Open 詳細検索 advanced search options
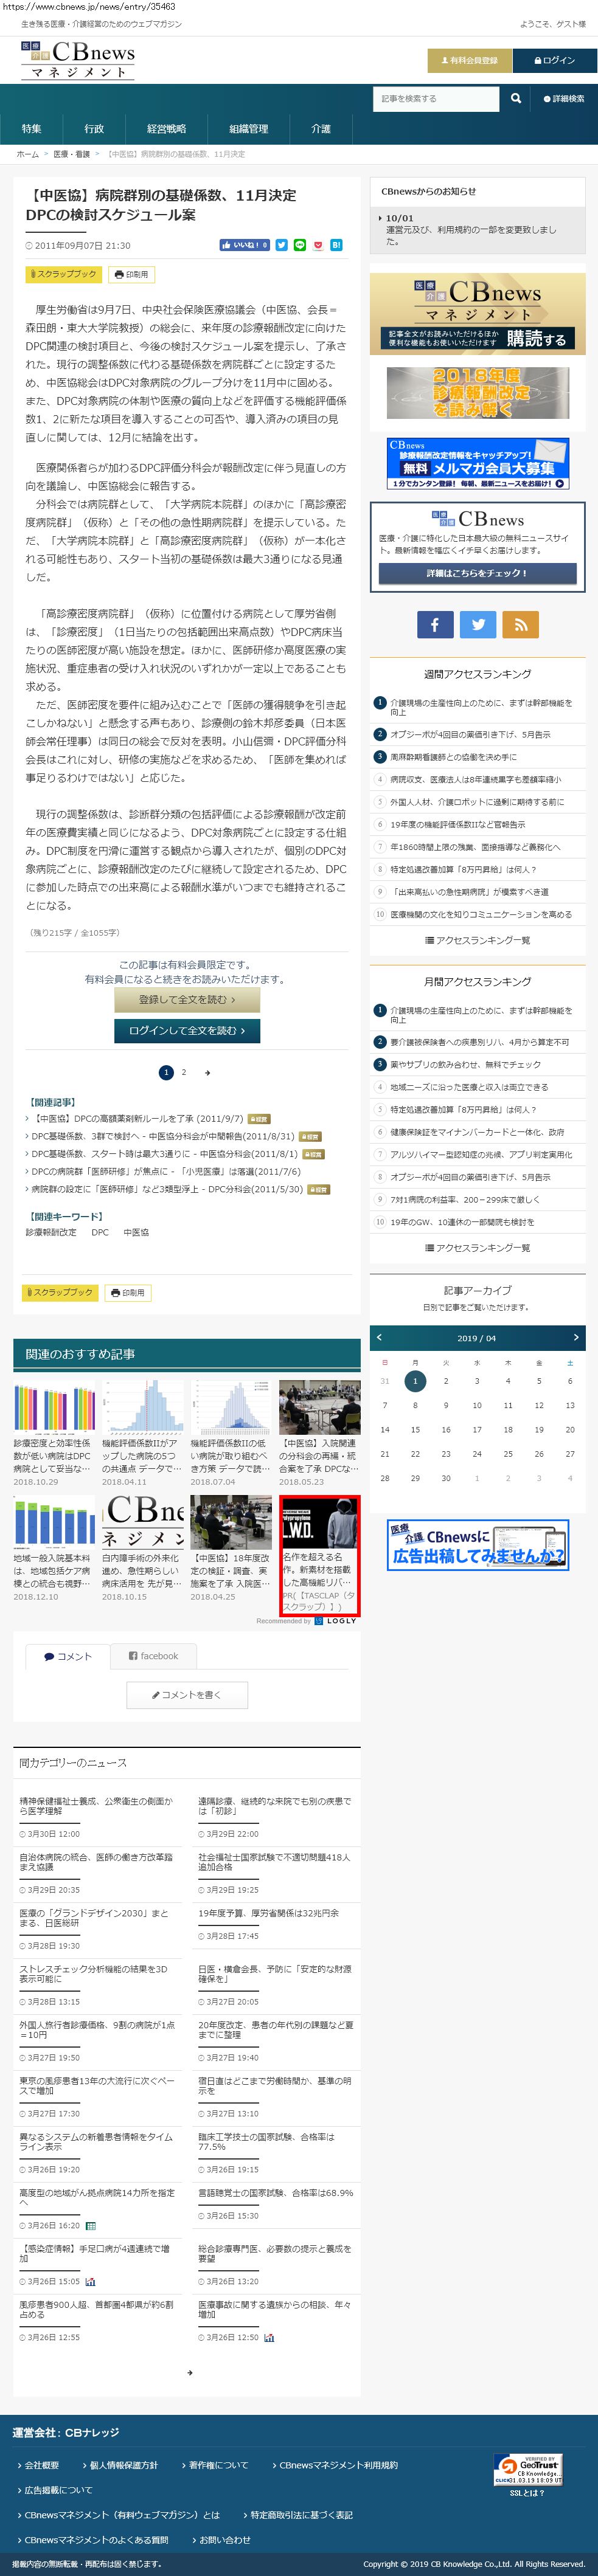This screenshot has width=598, height=2576. click(564, 99)
